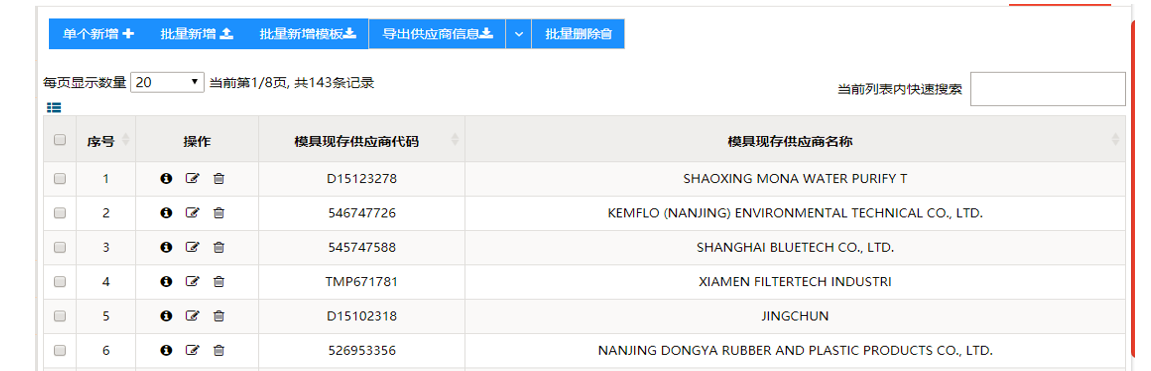Delete row 1 SHAOXING MONA entry

click(x=218, y=179)
